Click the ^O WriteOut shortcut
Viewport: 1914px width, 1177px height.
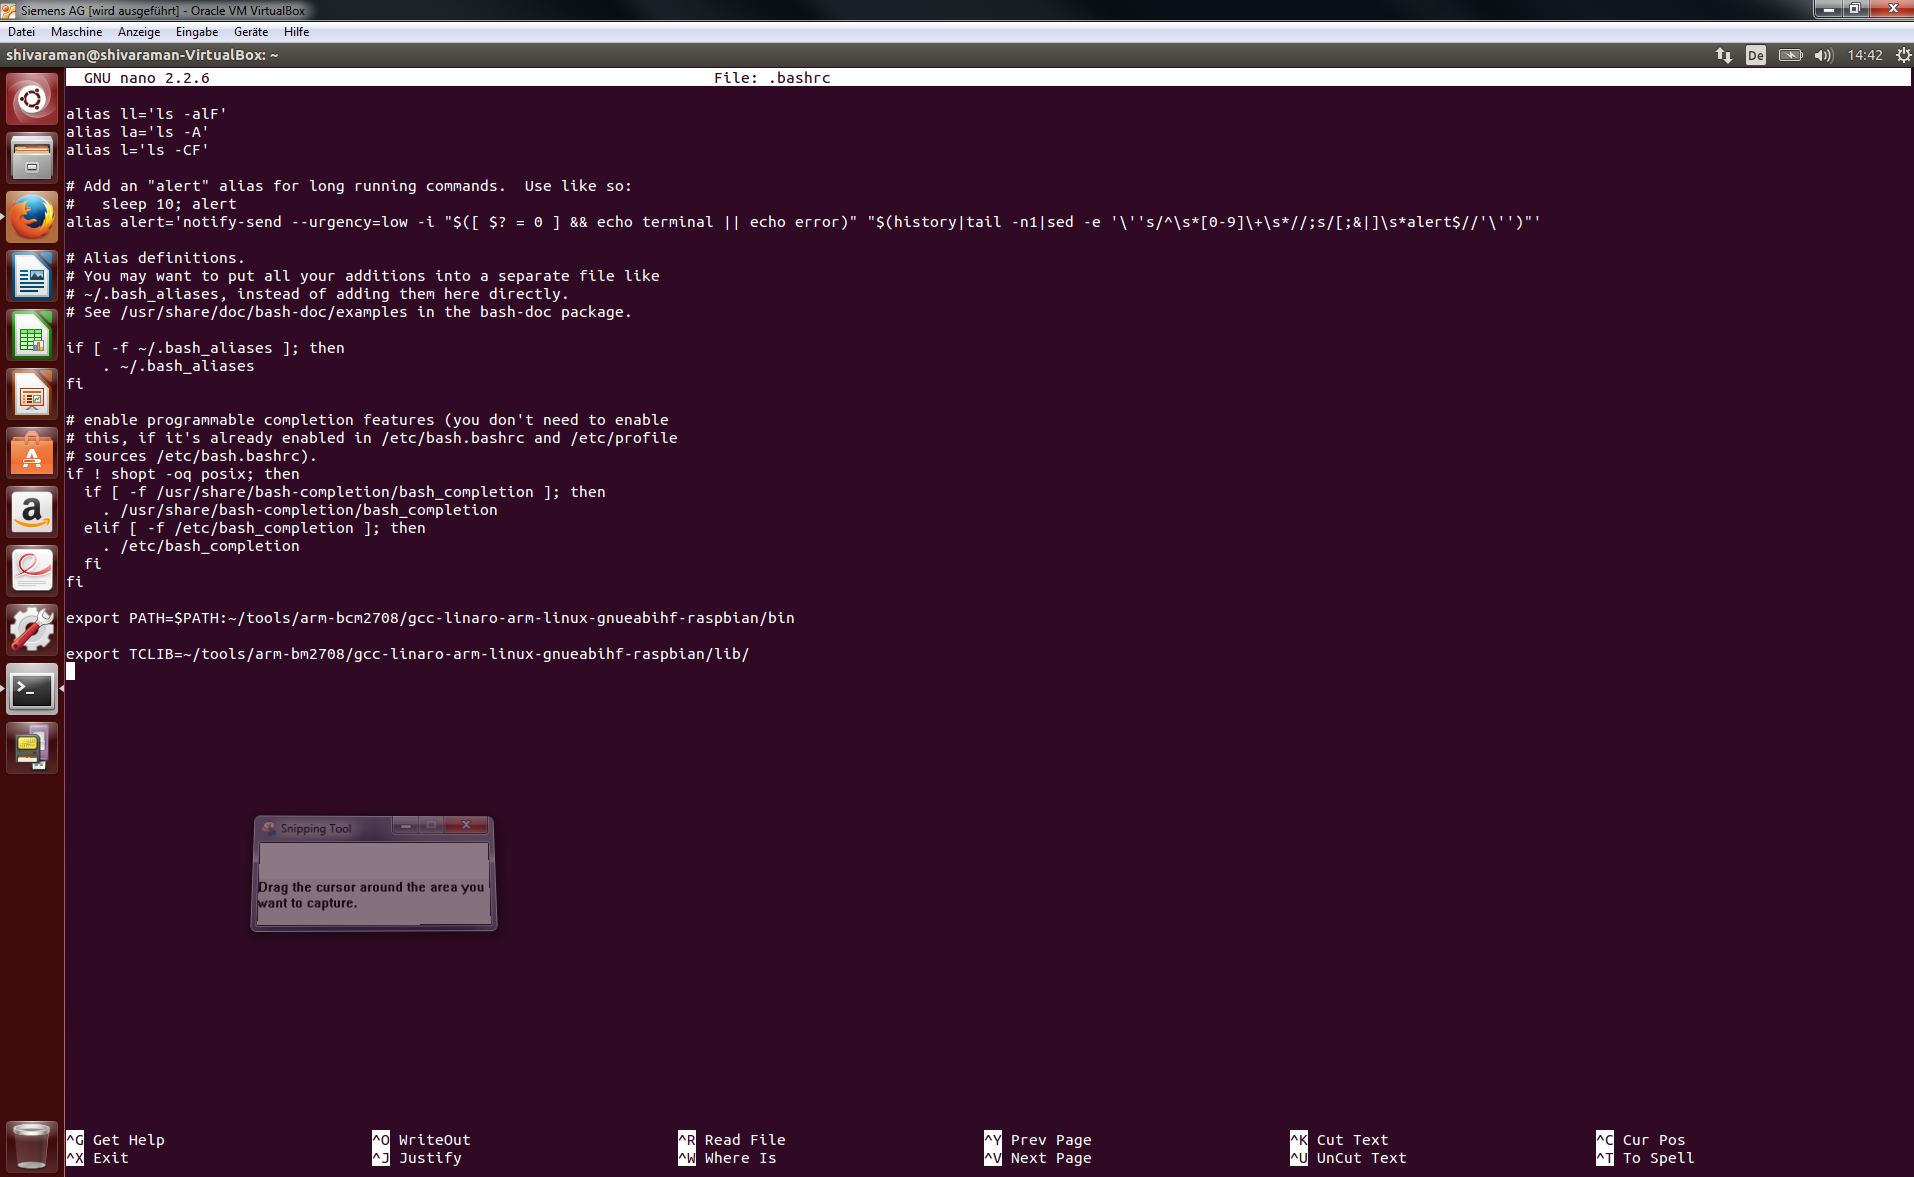421,1140
